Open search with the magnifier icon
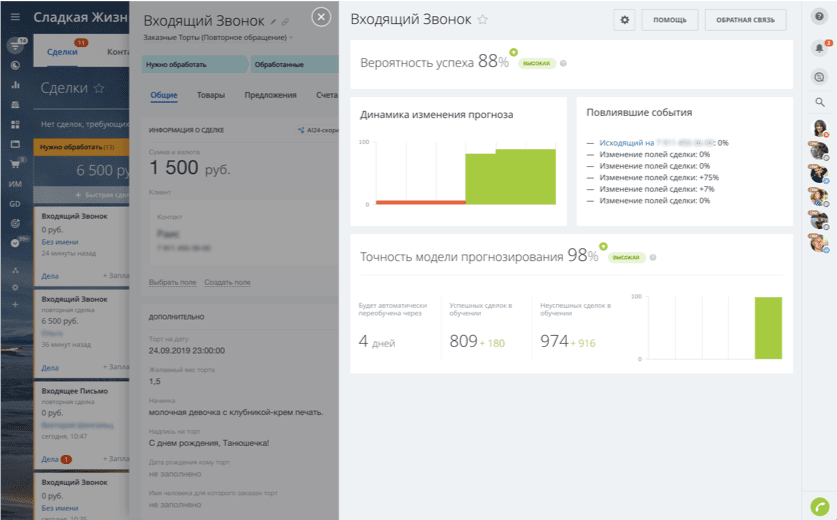This screenshot has height=520, width=837. (x=819, y=102)
